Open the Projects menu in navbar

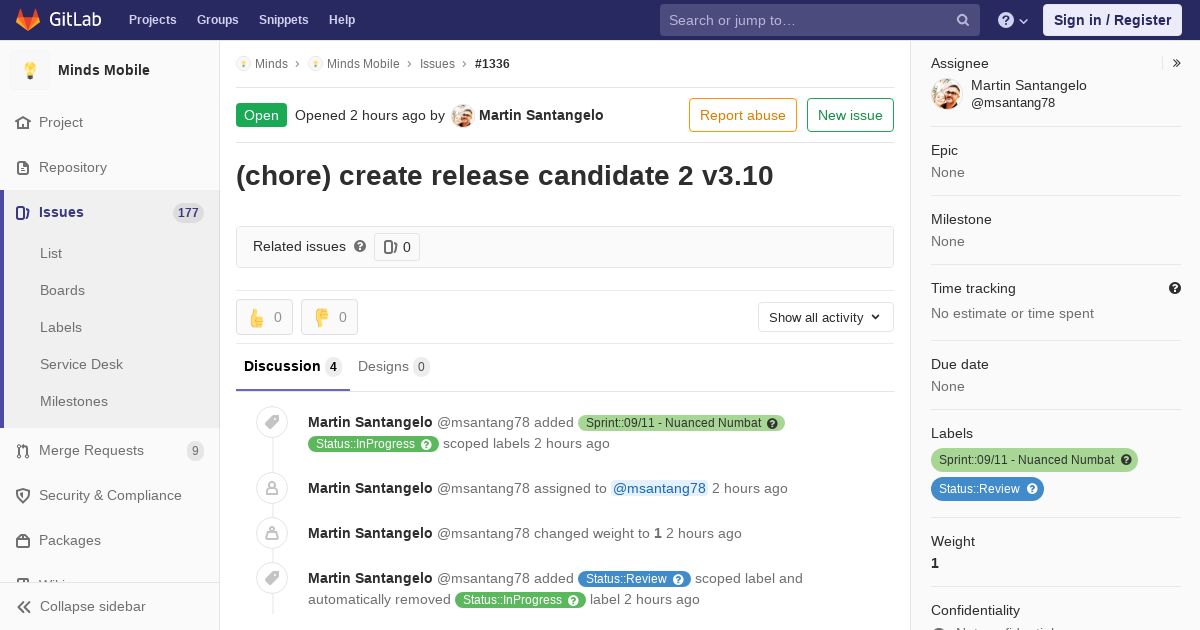[x=153, y=20]
